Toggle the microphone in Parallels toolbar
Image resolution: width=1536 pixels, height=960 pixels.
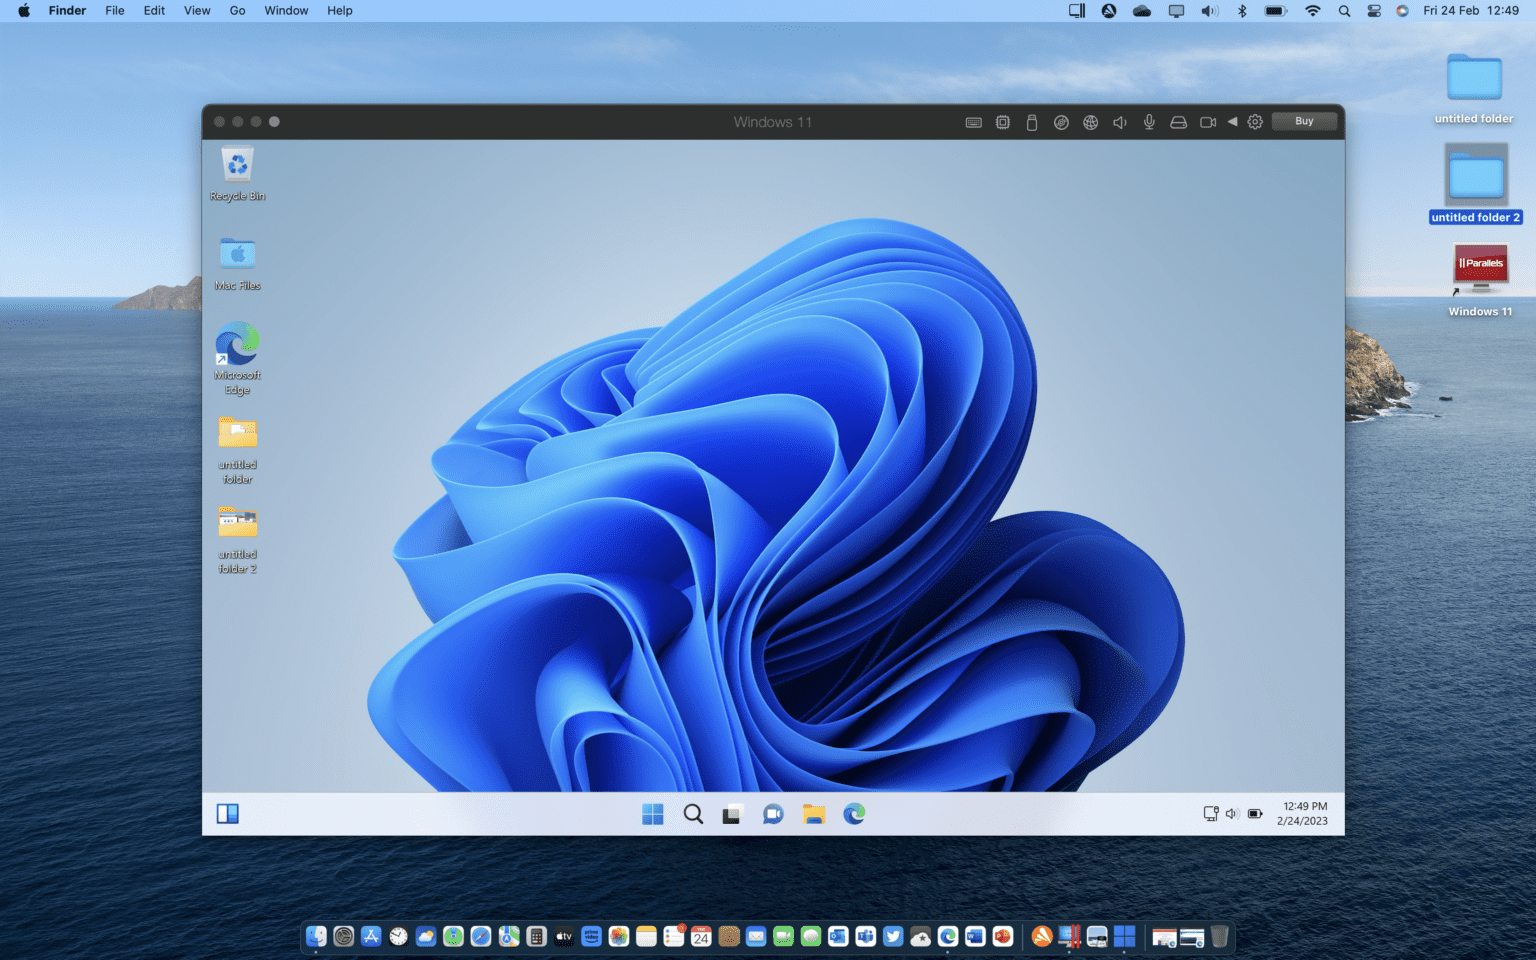(x=1148, y=121)
